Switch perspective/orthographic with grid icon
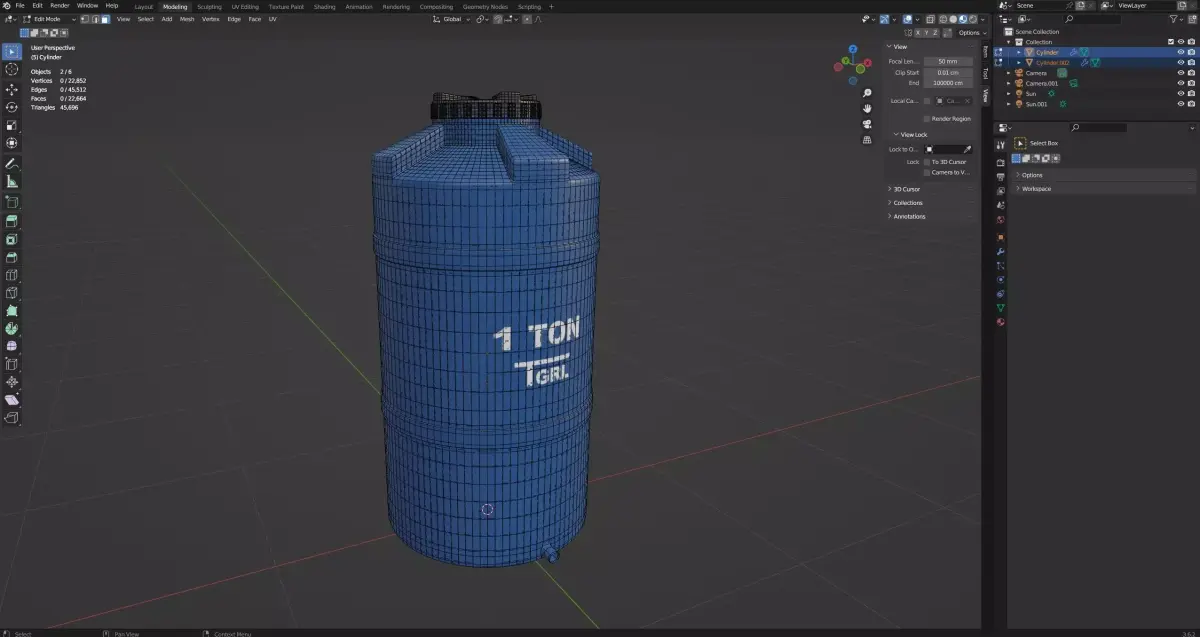Screen dimensions: 1200x637 (867, 140)
